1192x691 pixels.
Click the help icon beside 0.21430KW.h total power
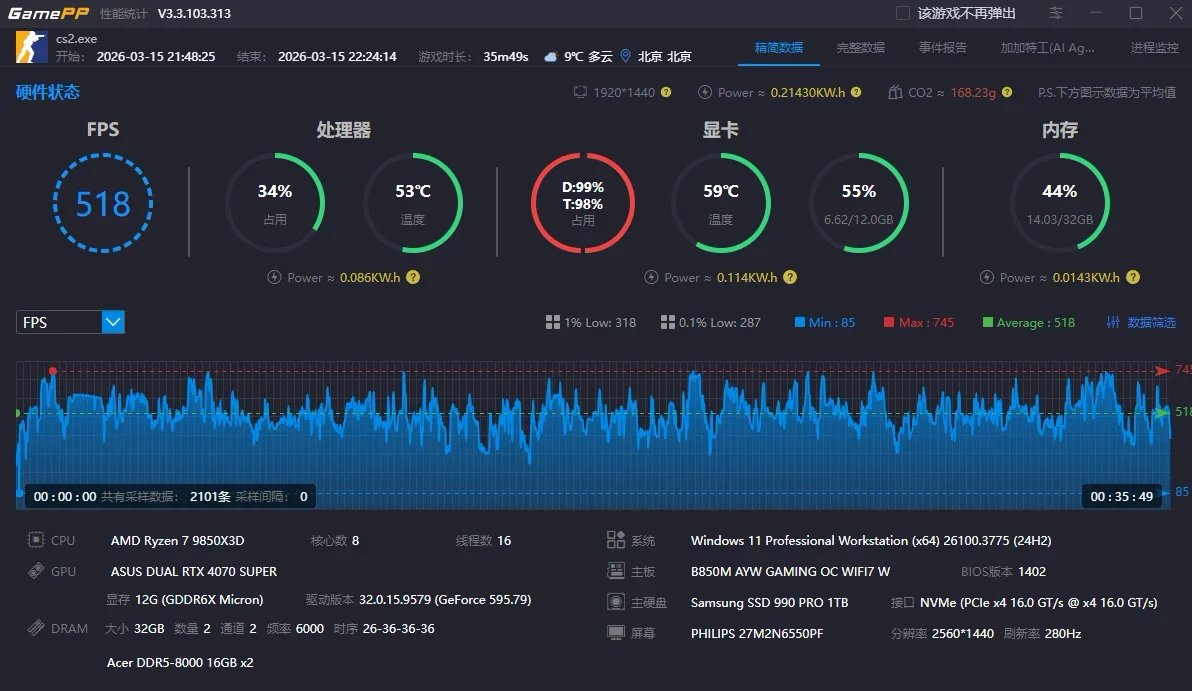pyautogui.click(x=856, y=92)
